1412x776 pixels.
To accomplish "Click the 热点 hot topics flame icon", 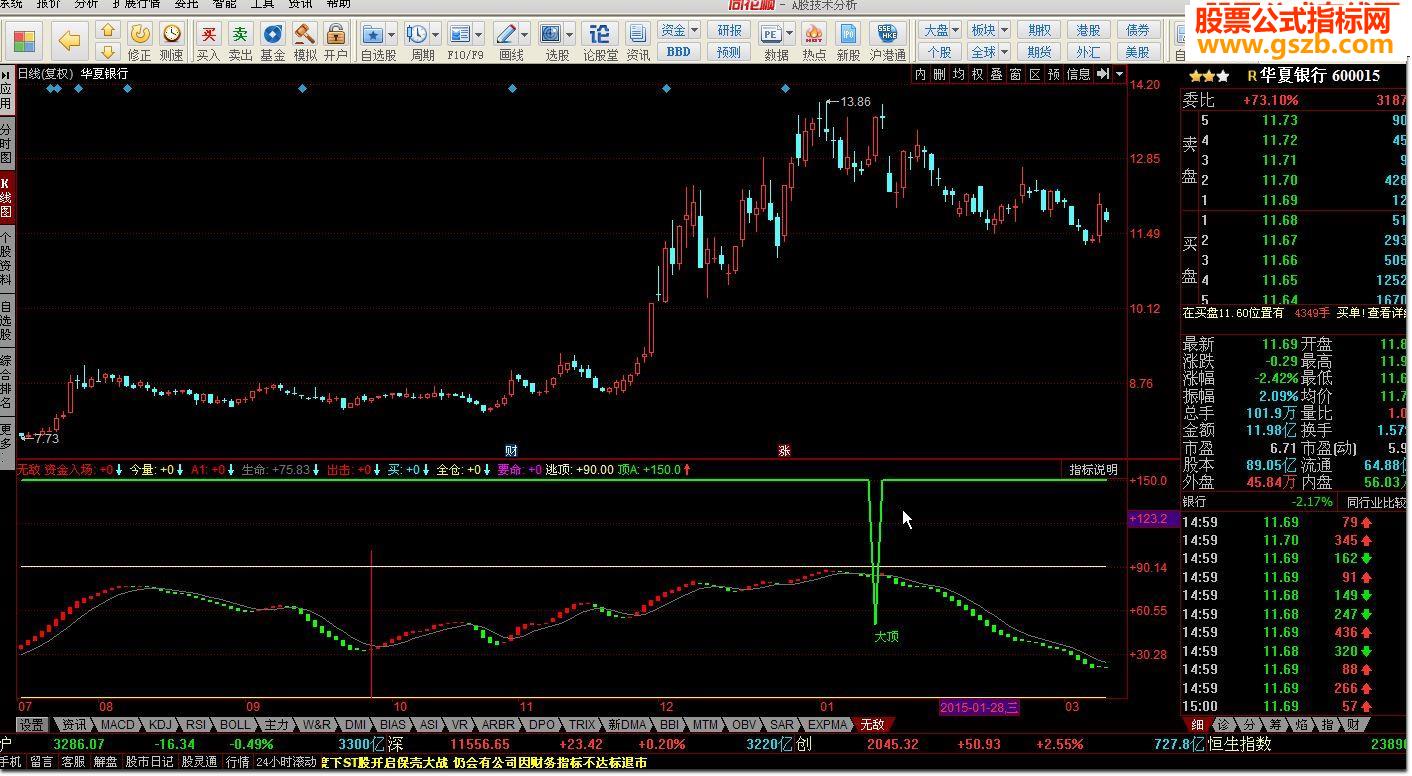I will pos(814,42).
